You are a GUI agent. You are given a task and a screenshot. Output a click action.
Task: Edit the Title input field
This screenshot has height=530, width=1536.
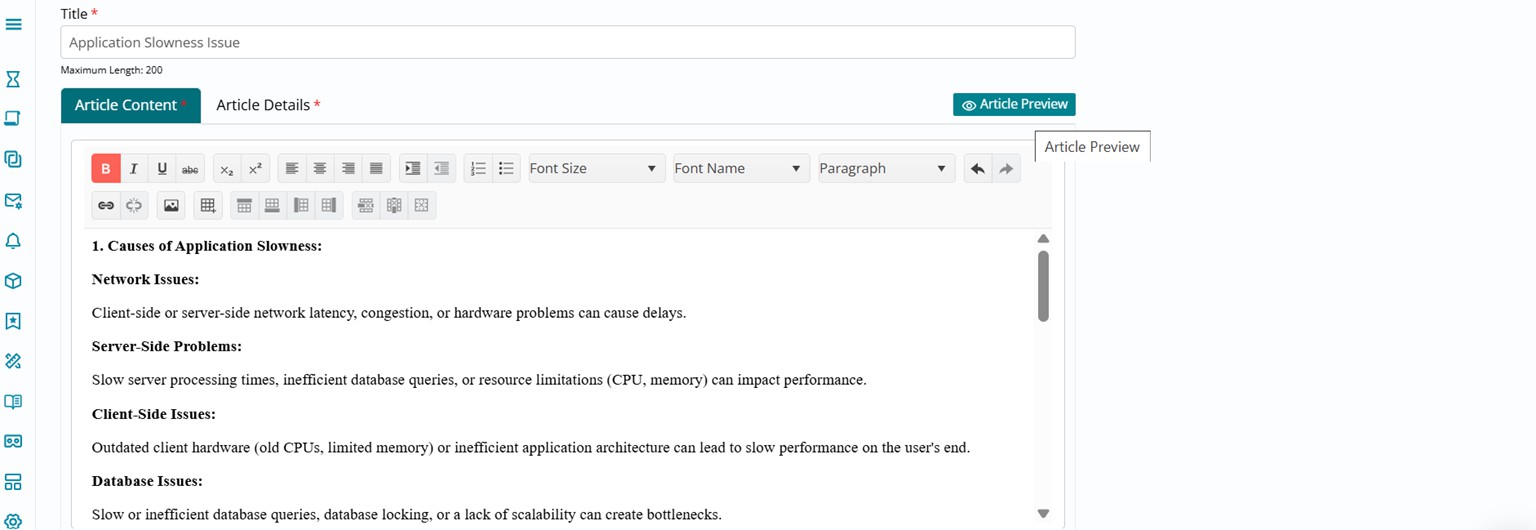568,42
